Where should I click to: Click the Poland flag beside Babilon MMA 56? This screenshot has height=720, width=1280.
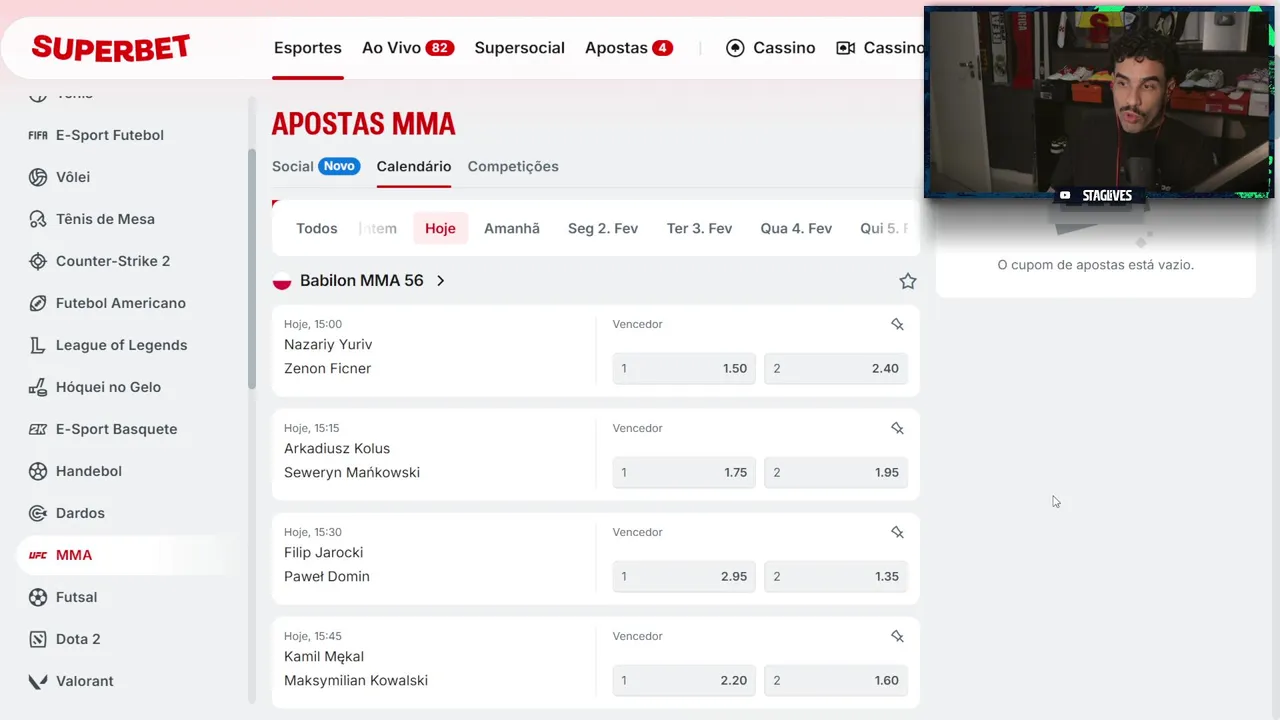pos(282,281)
